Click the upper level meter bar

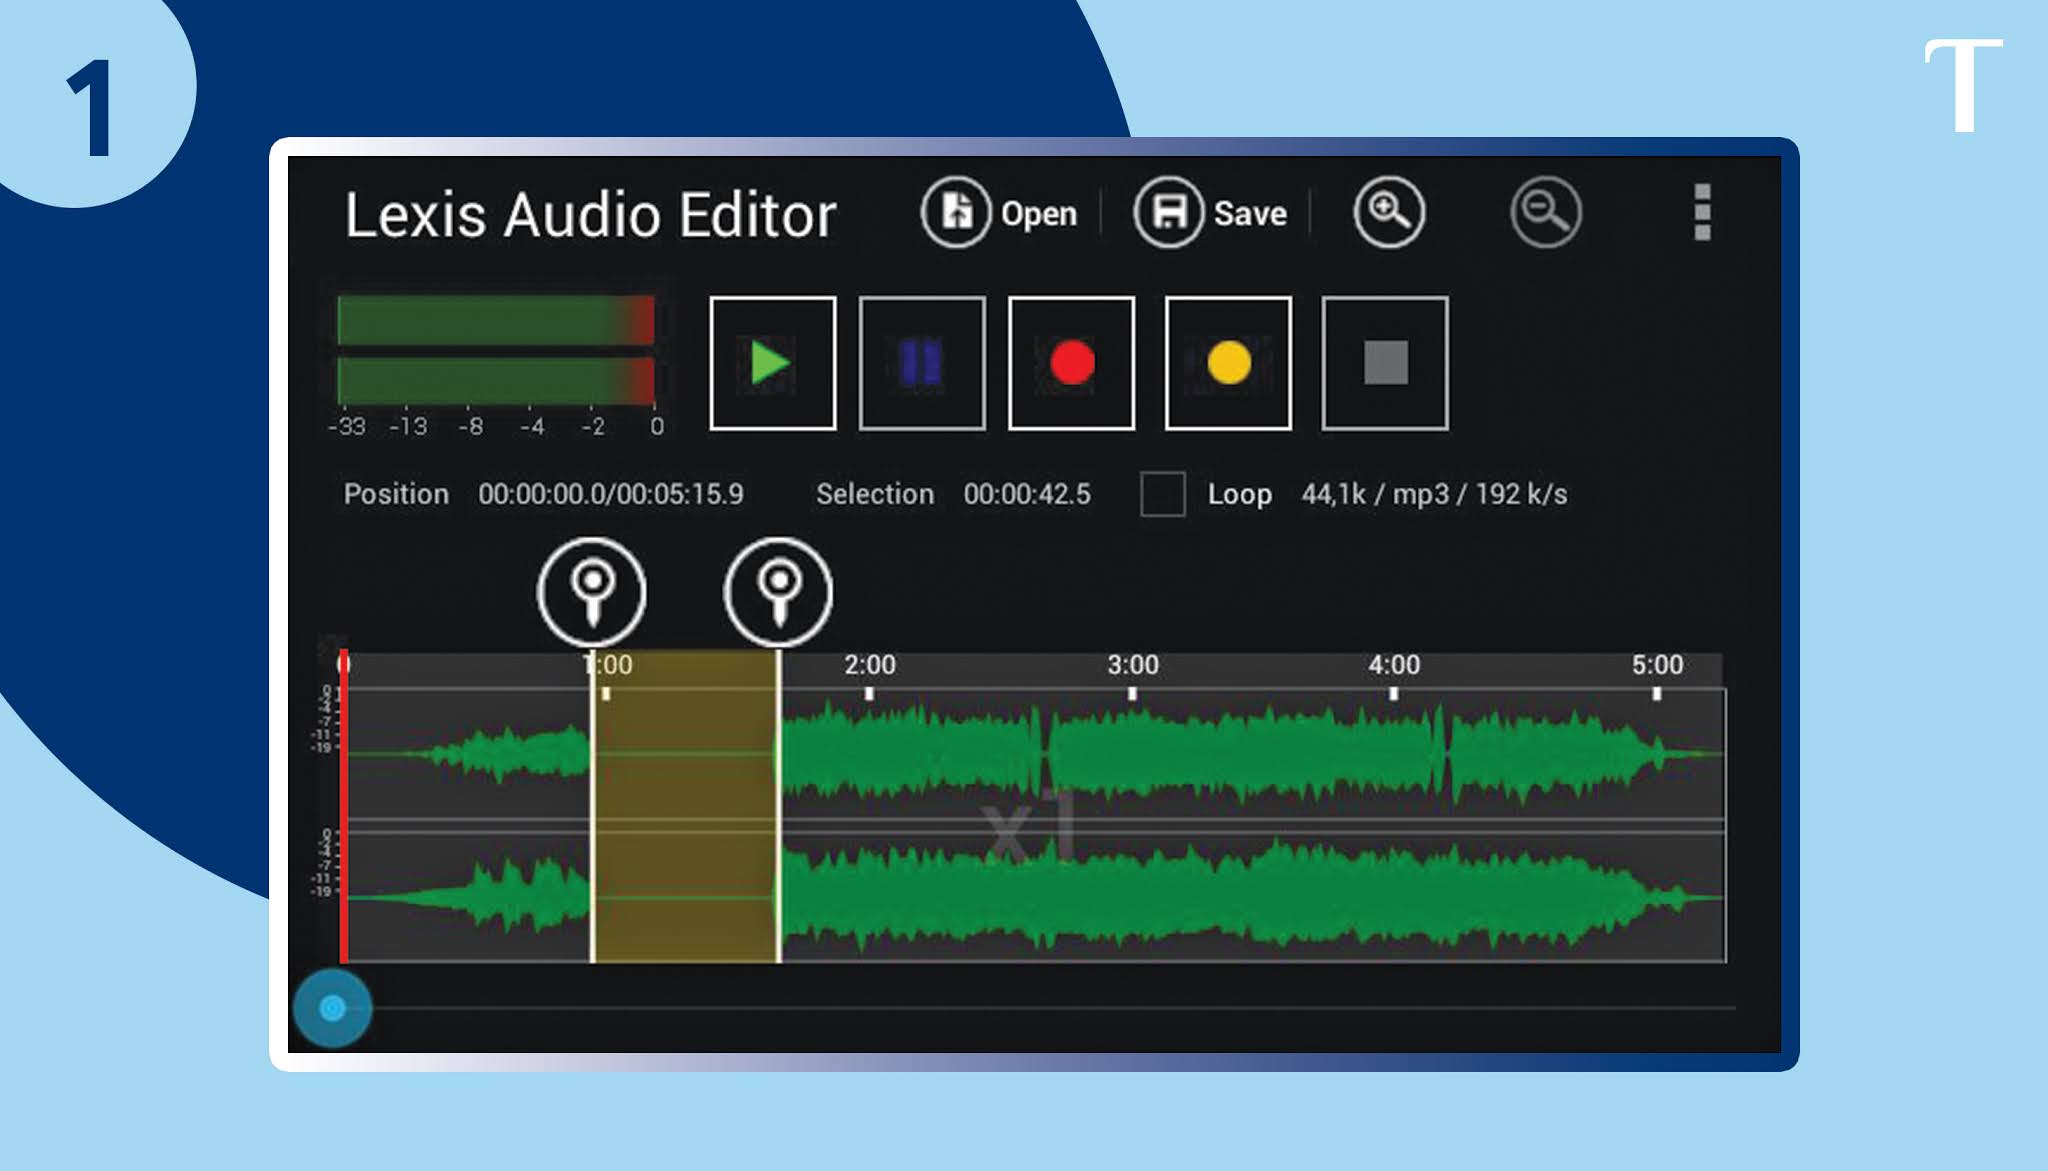(x=496, y=320)
